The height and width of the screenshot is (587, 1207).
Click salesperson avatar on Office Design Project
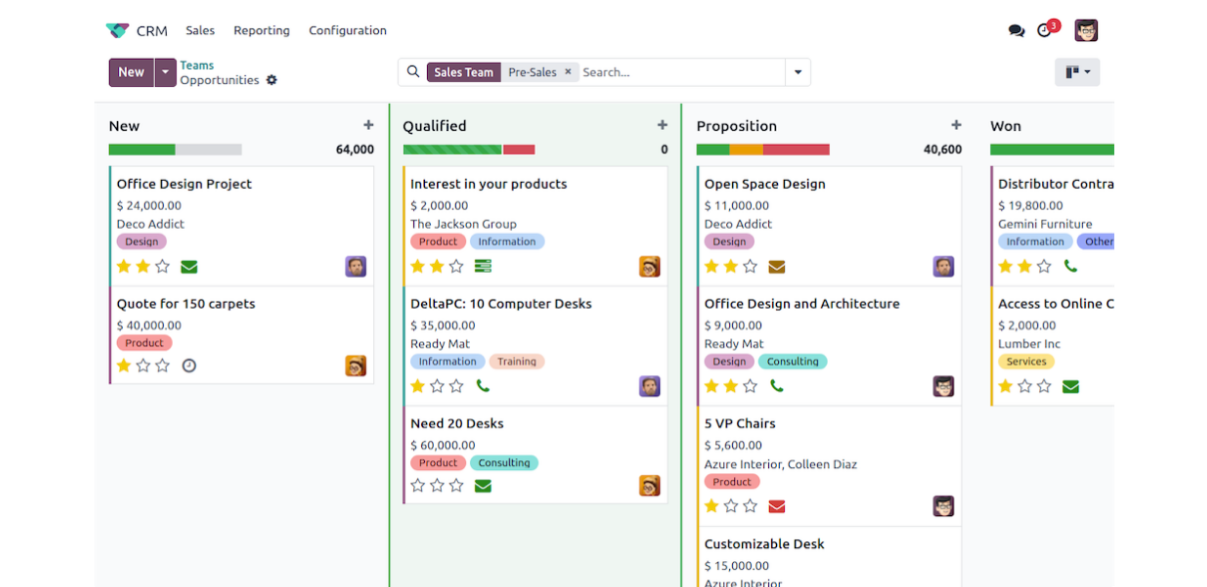356,266
